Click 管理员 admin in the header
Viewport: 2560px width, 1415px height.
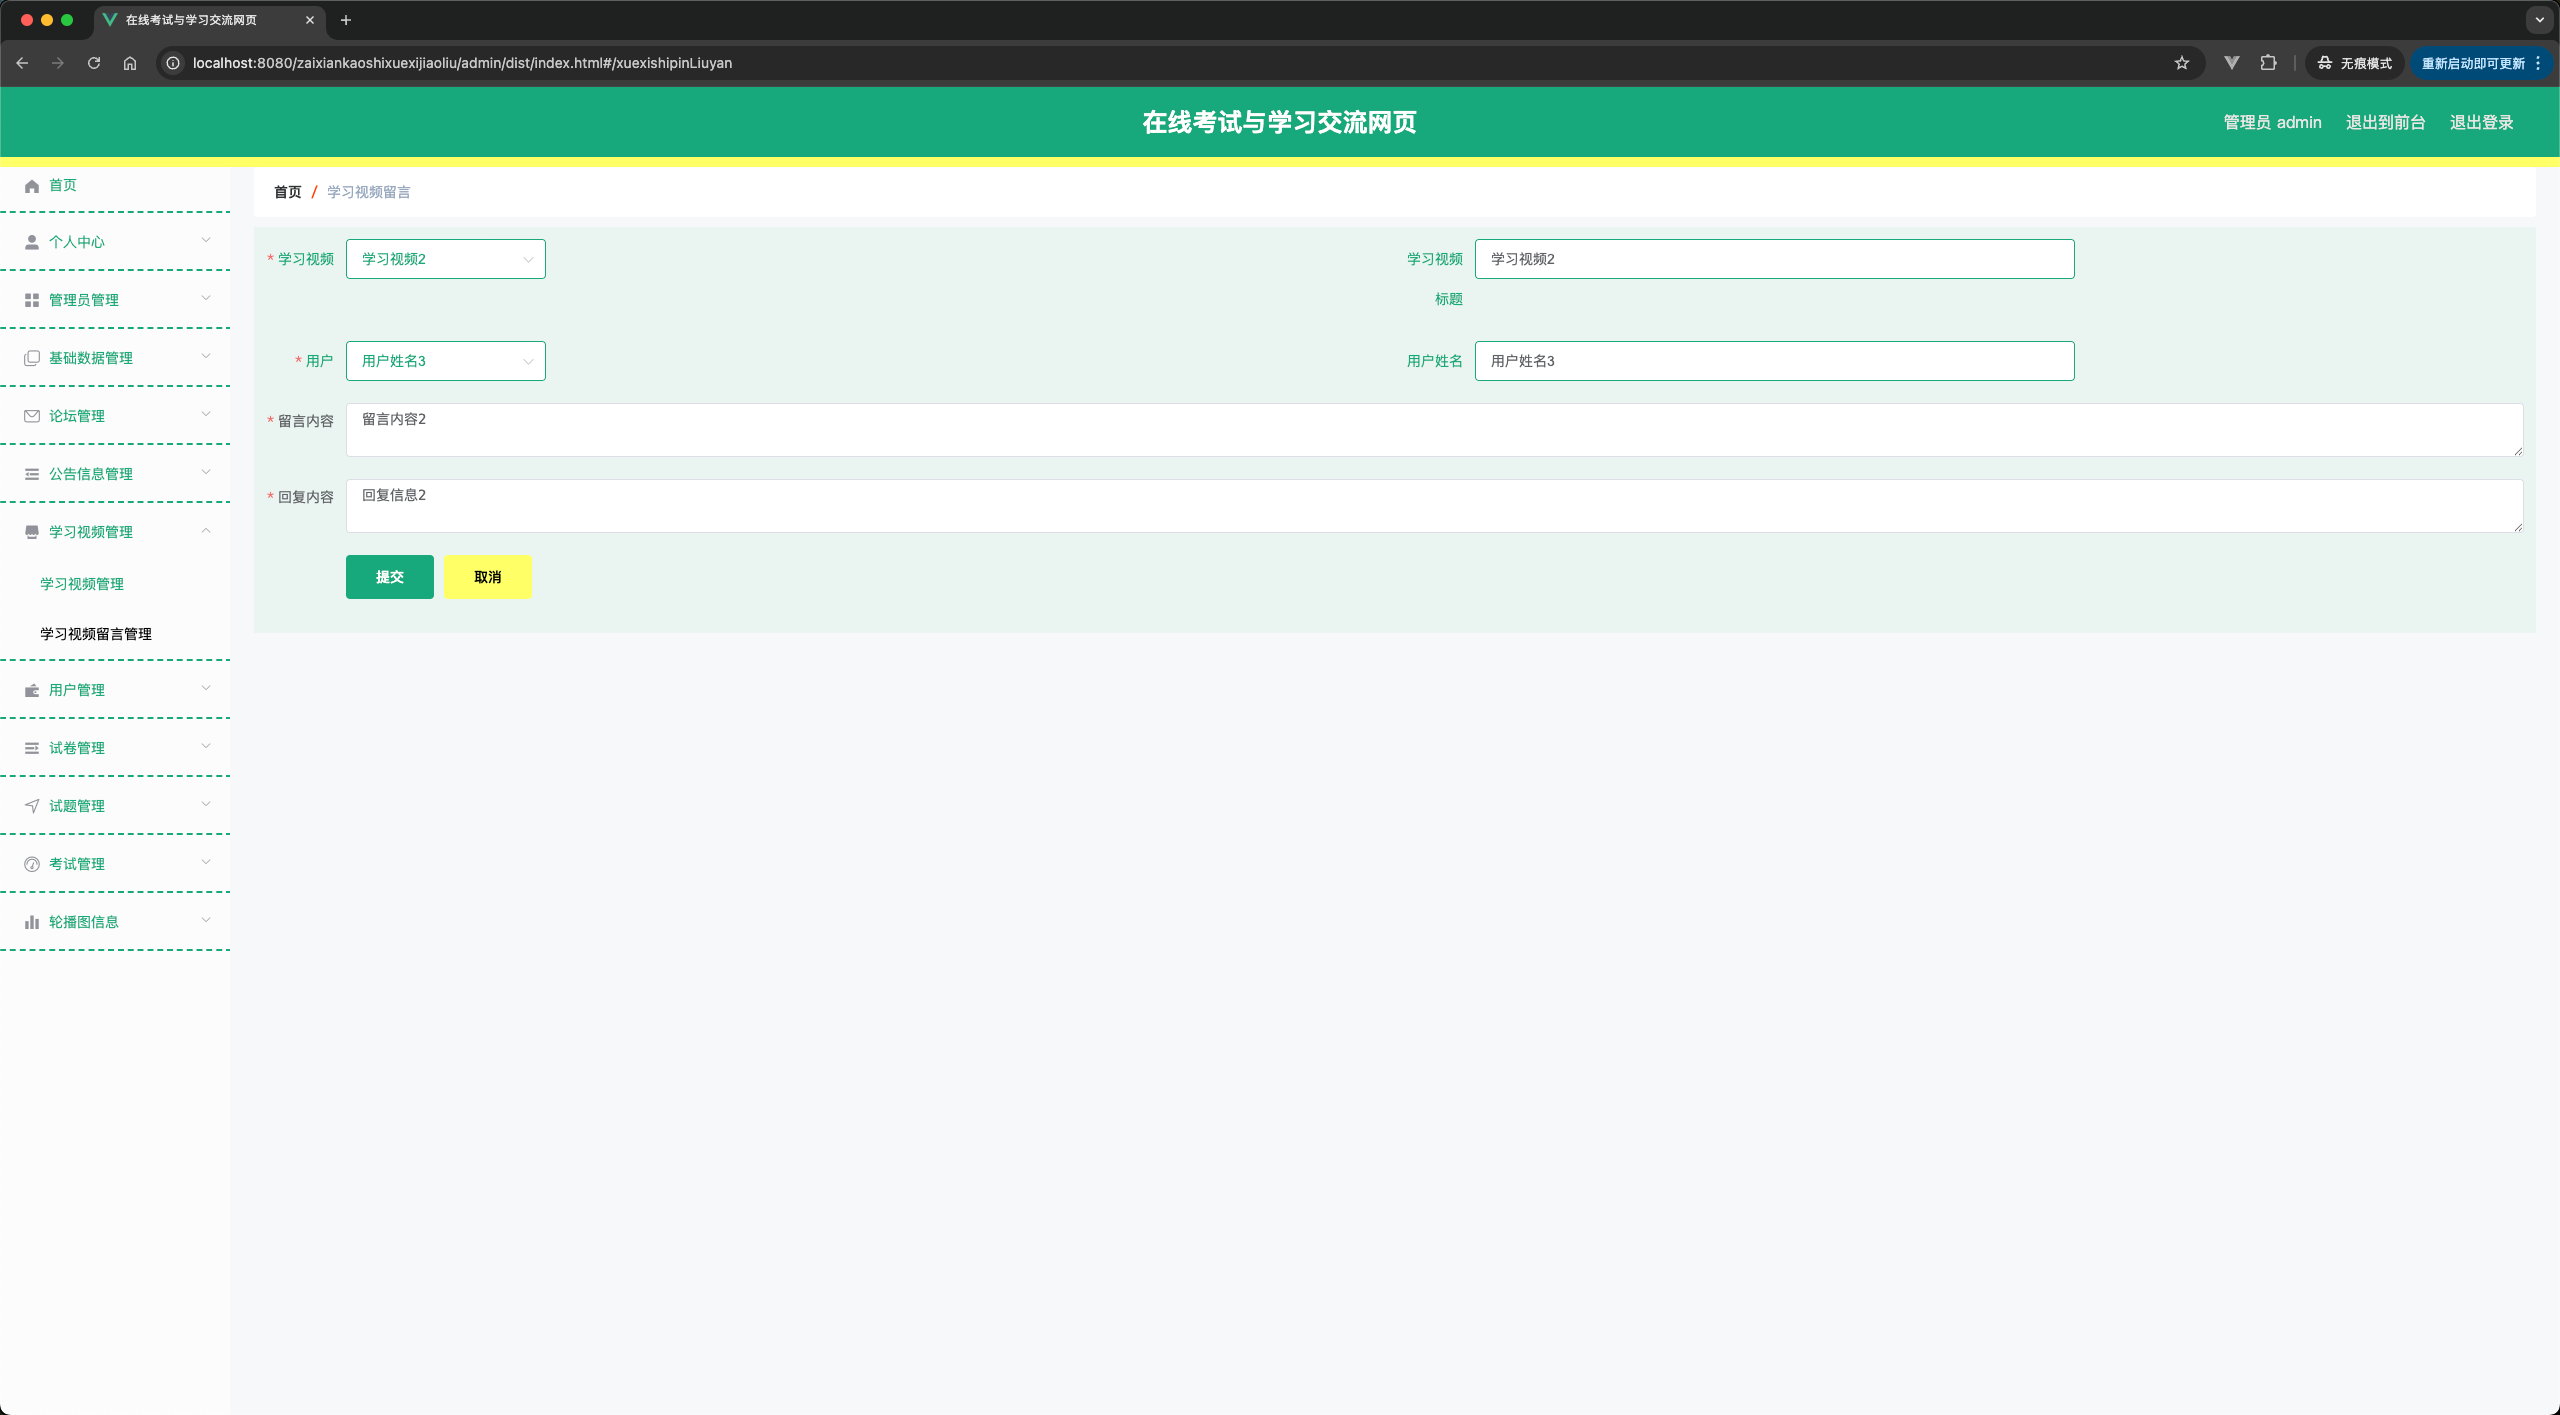pos(2272,122)
